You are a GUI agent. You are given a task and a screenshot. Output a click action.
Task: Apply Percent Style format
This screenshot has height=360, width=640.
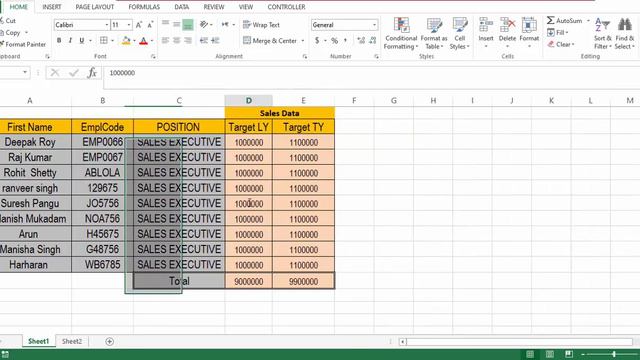click(335, 40)
